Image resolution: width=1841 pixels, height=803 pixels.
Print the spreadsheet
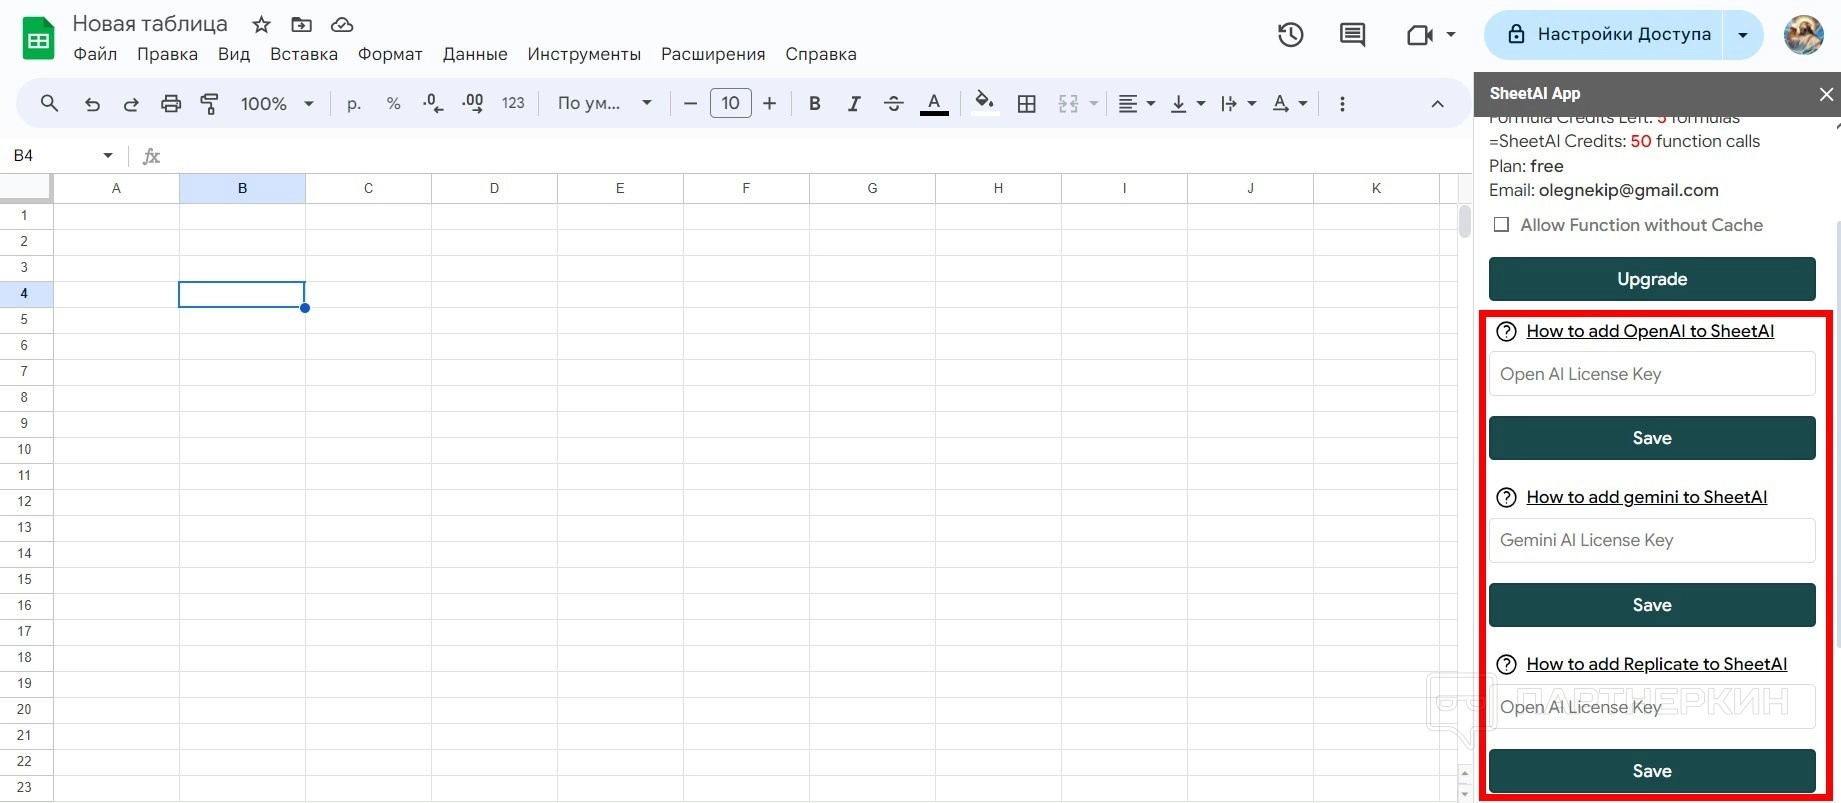pos(171,103)
